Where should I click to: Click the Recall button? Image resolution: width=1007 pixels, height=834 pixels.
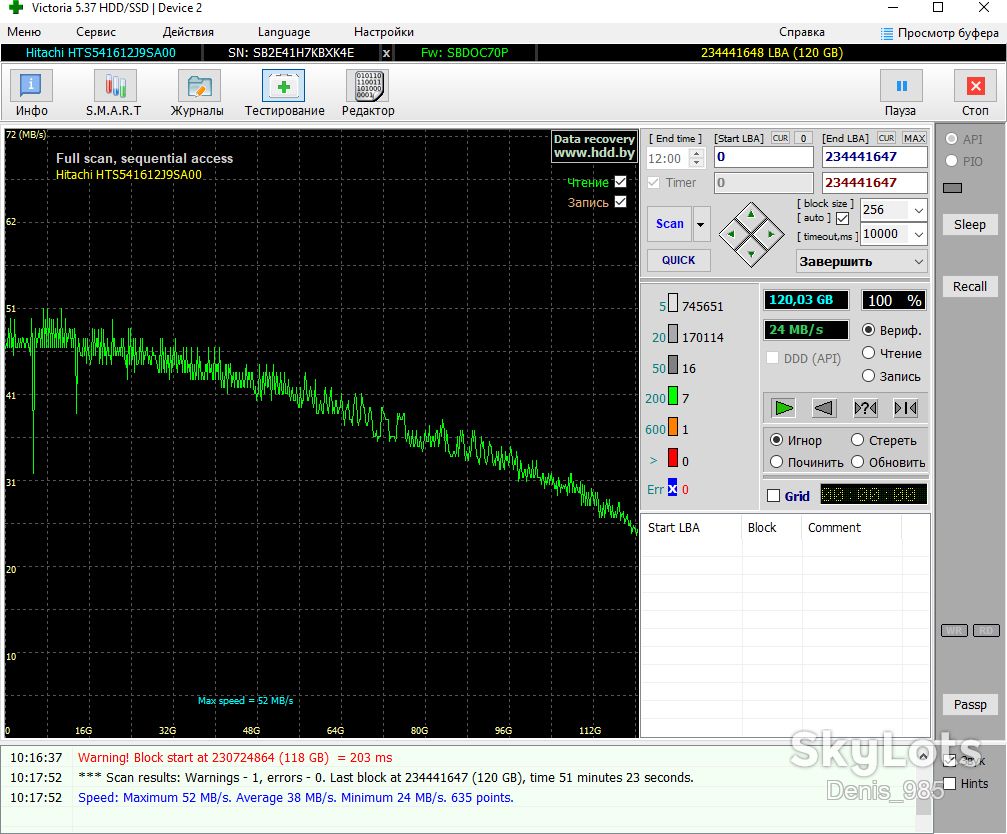[x=969, y=286]
